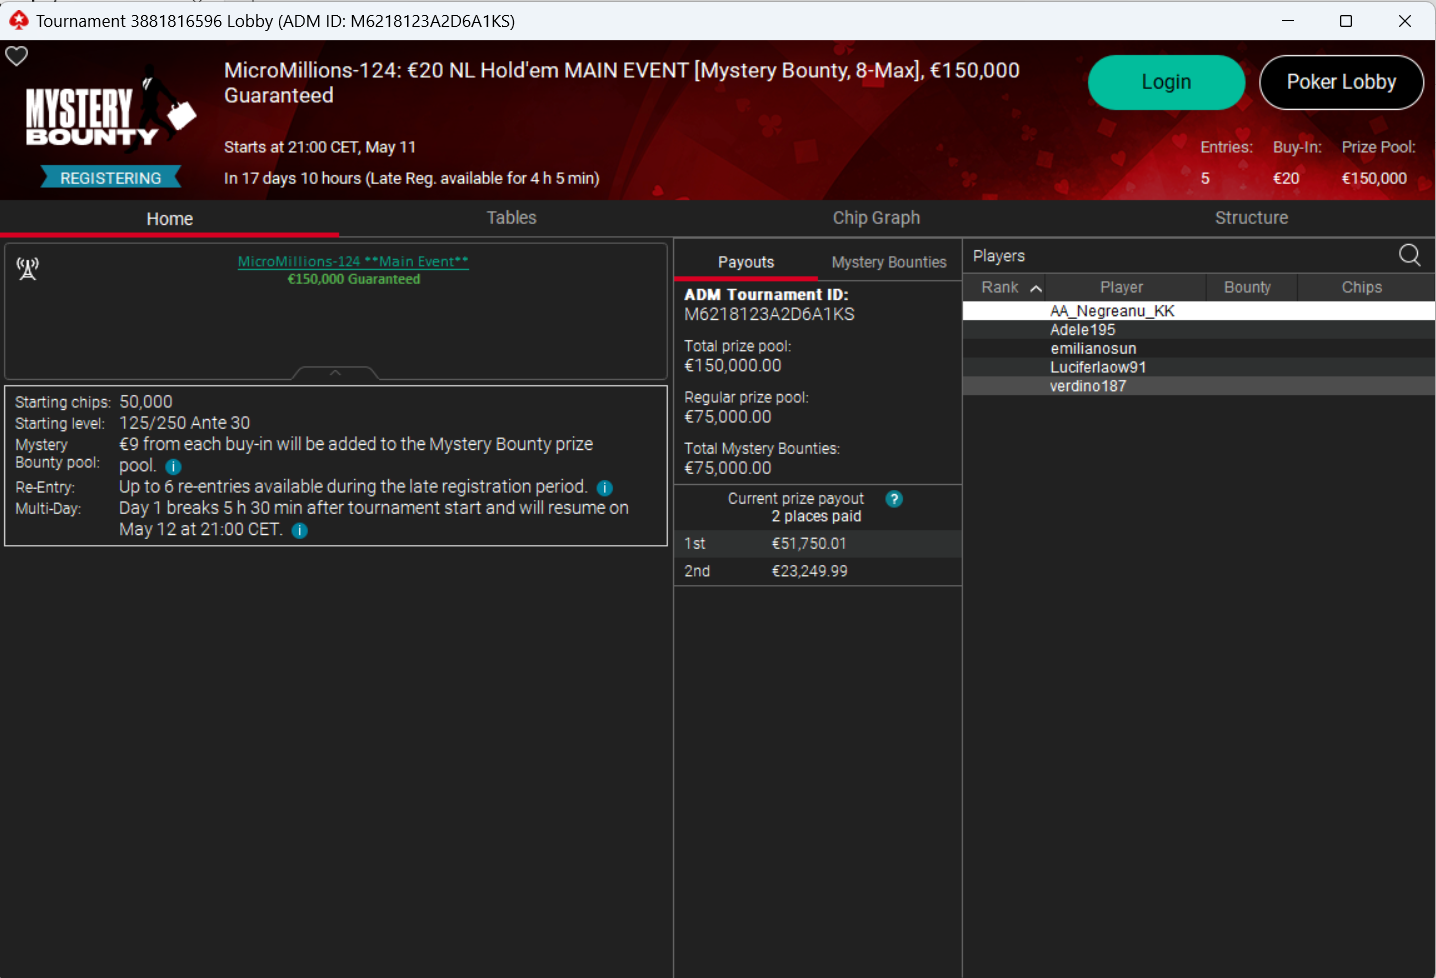Open MicroMillions-124 Main Event link
The width and height of the screenshot is (1436, 978).
tap(353, 262)
